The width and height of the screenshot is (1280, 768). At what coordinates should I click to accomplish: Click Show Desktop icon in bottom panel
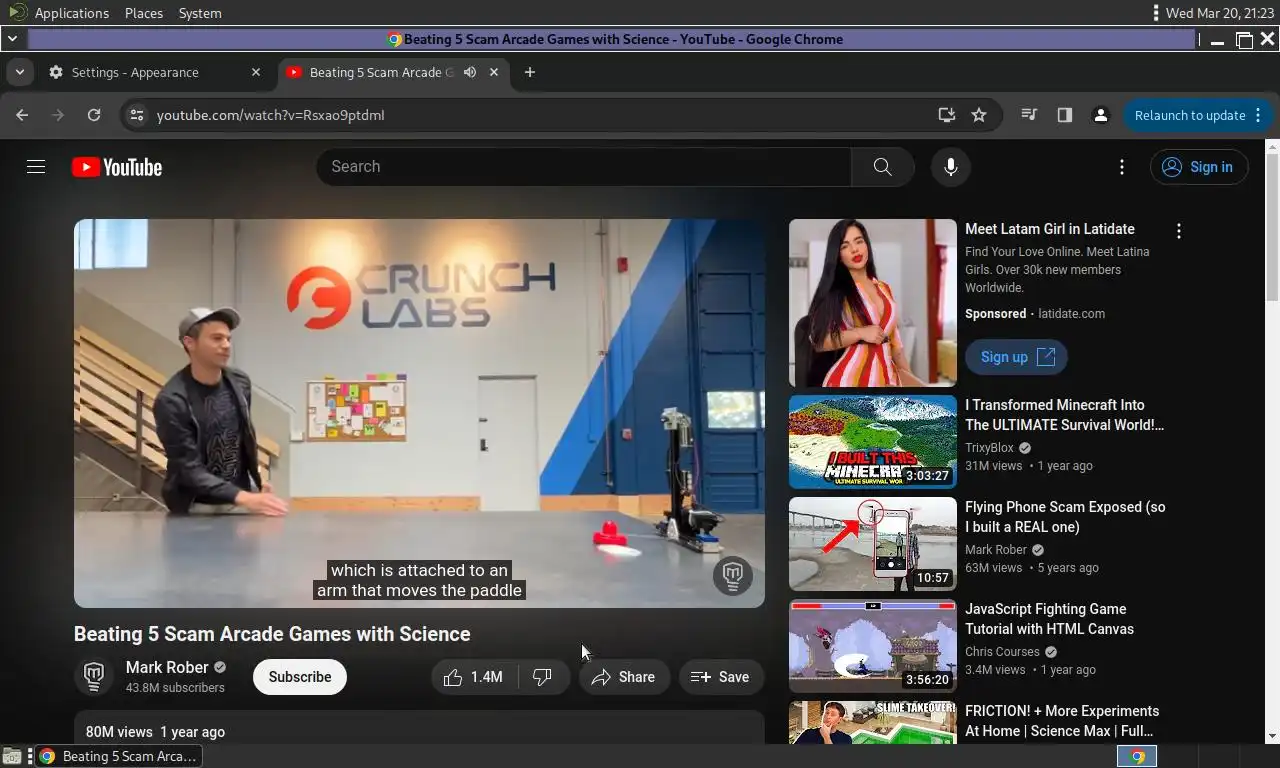(x=11, y=756)
